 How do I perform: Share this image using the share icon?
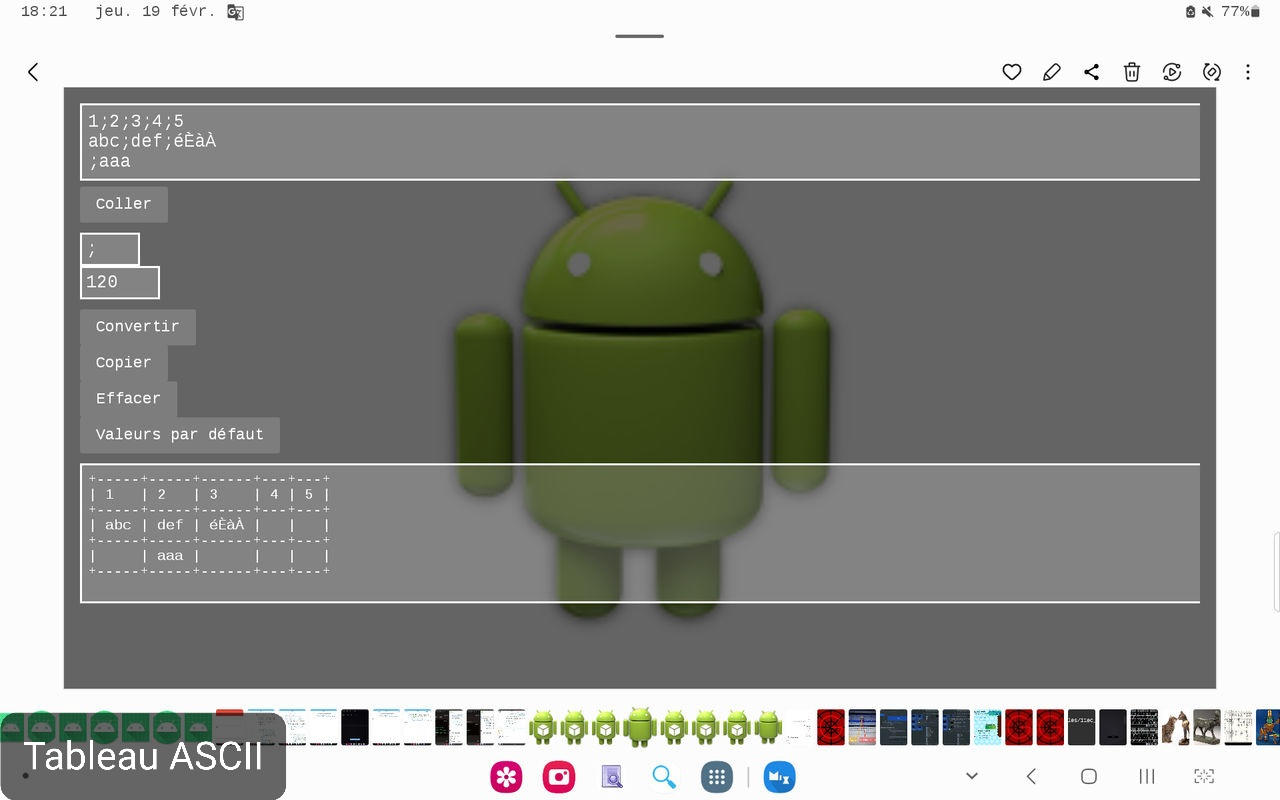[x=1091, y=72]
